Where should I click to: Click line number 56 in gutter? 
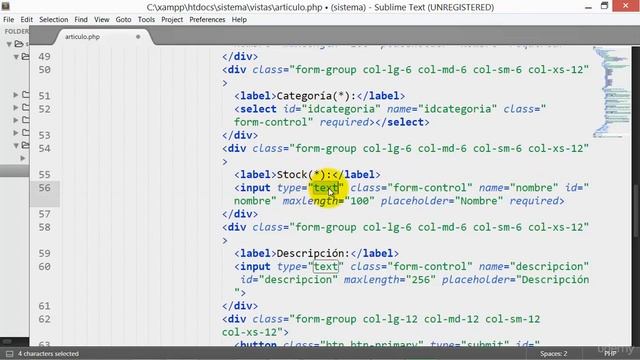coord(44,188)
